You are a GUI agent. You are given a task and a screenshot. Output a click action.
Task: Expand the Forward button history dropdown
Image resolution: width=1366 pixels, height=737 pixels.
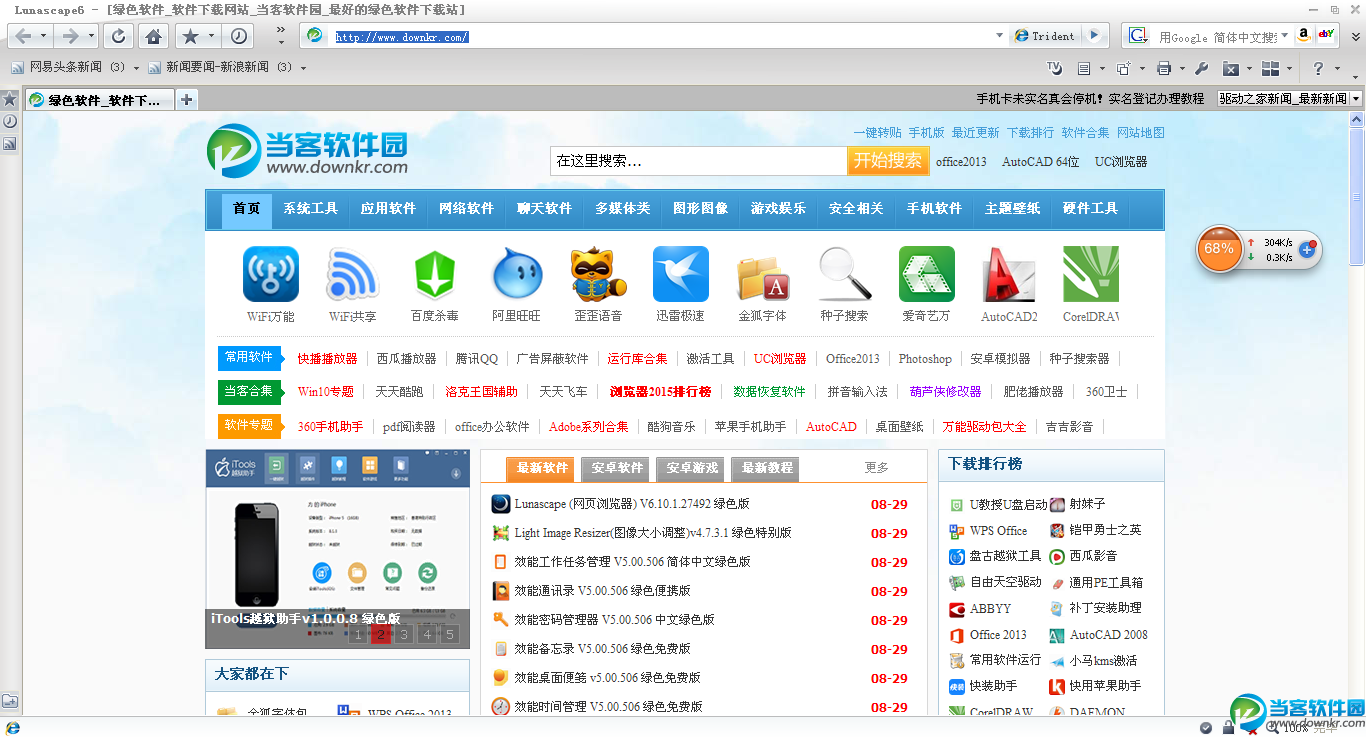91,36
